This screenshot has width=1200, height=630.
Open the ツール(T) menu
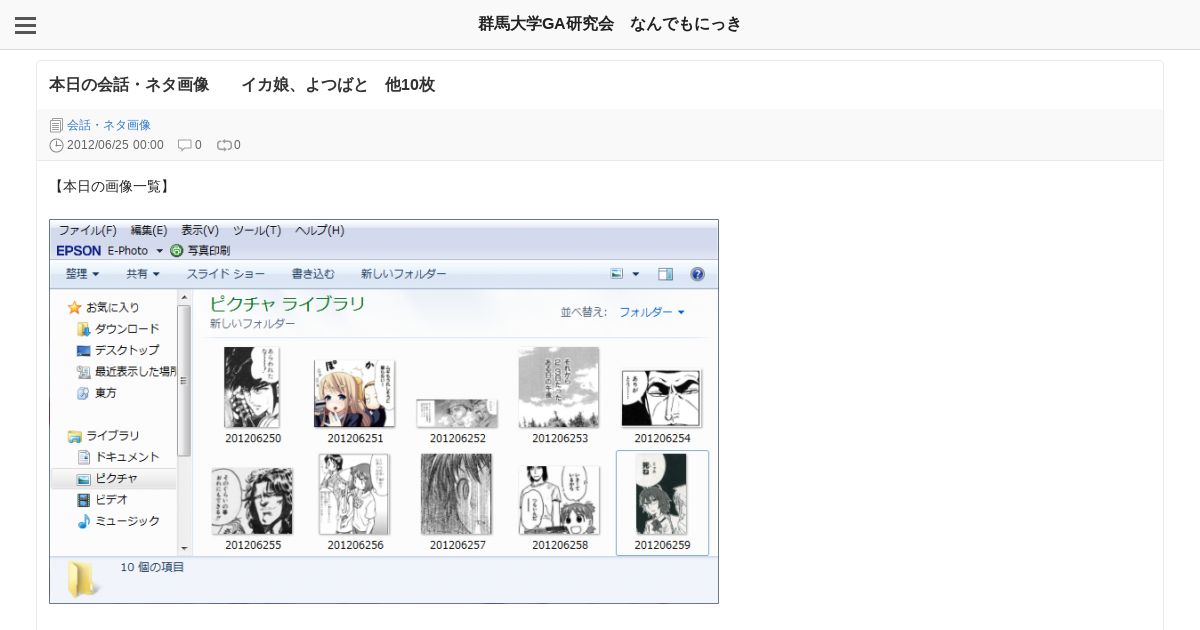click(x=257, y=230)
